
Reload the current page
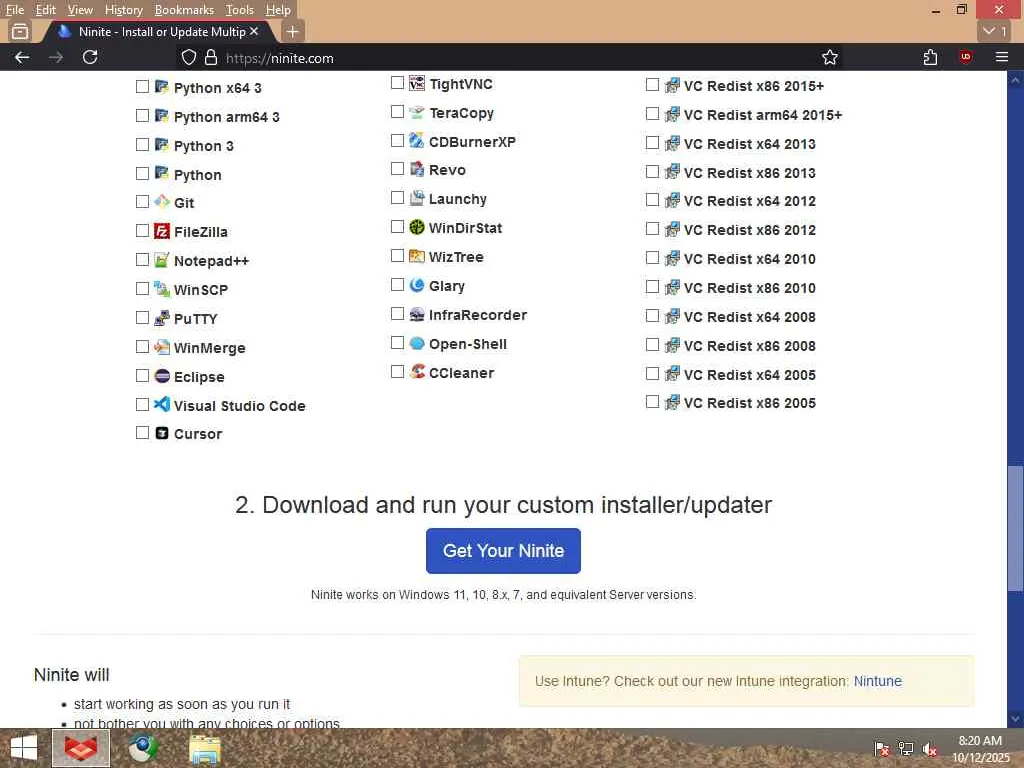[90, 57]
